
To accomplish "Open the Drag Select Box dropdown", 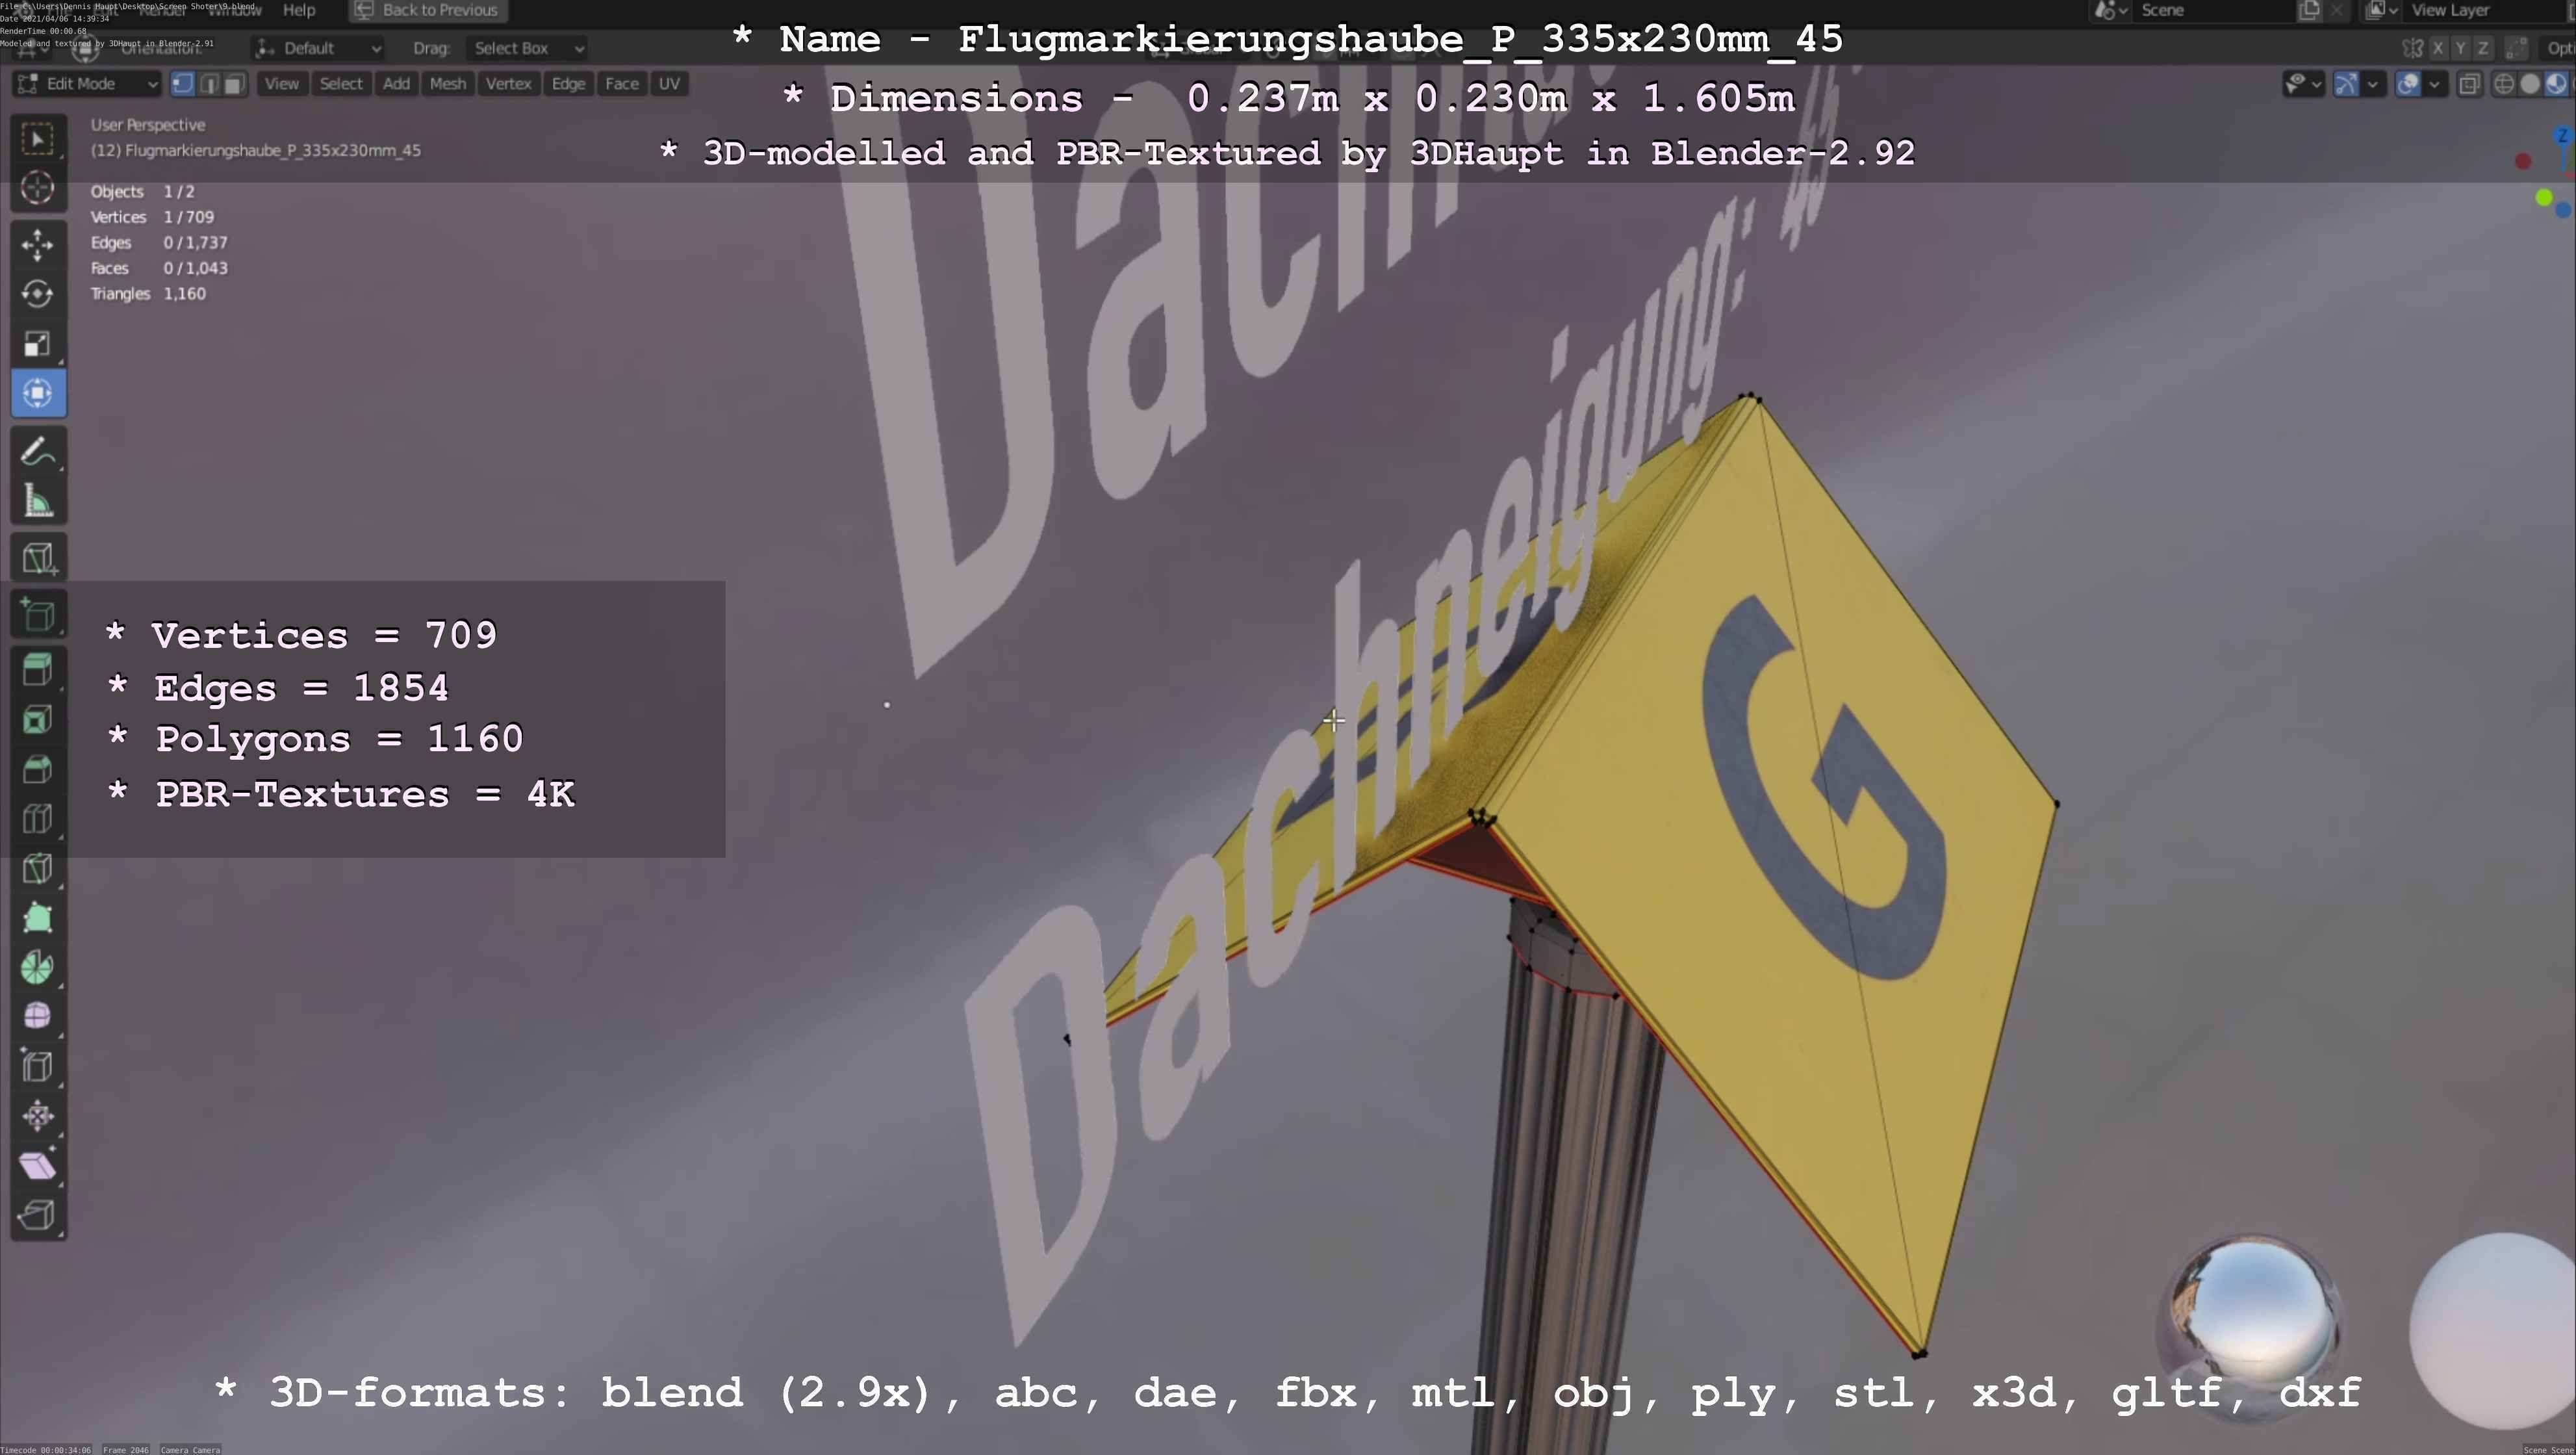I will [x=526, y=48].
